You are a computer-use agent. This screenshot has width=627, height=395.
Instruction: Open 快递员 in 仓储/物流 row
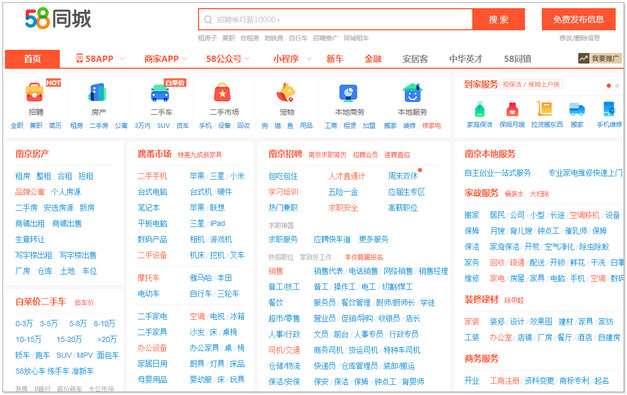[325, 366]
